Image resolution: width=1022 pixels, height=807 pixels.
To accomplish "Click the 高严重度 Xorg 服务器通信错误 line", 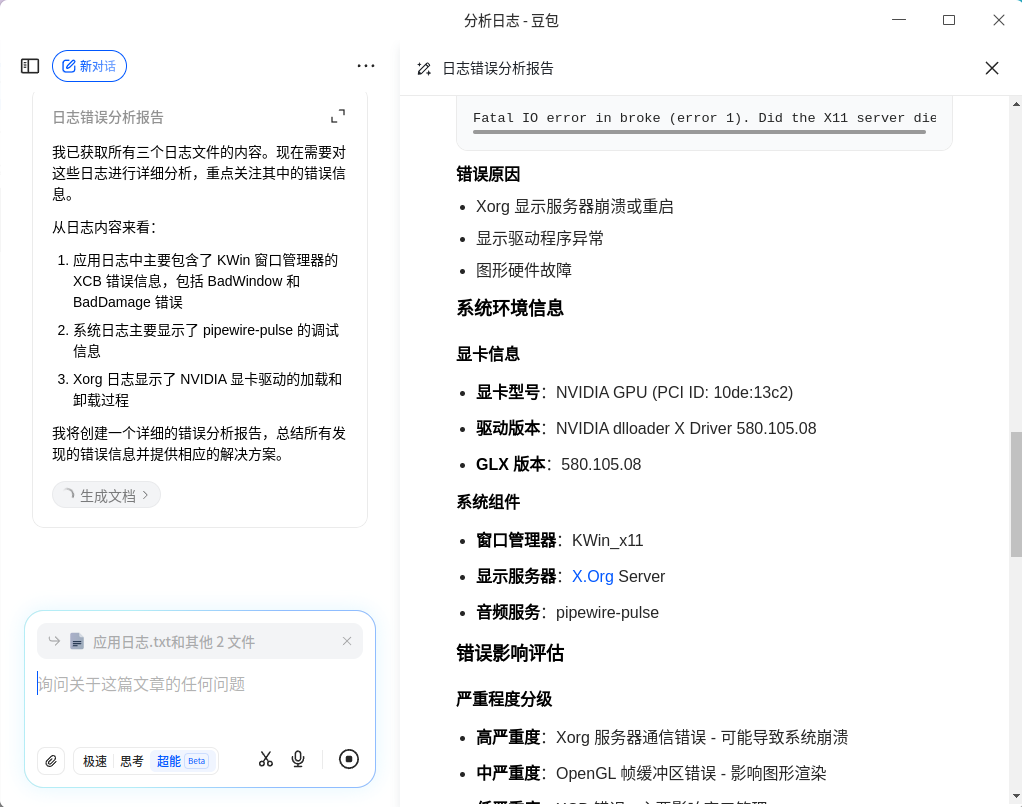I will 662,737.
